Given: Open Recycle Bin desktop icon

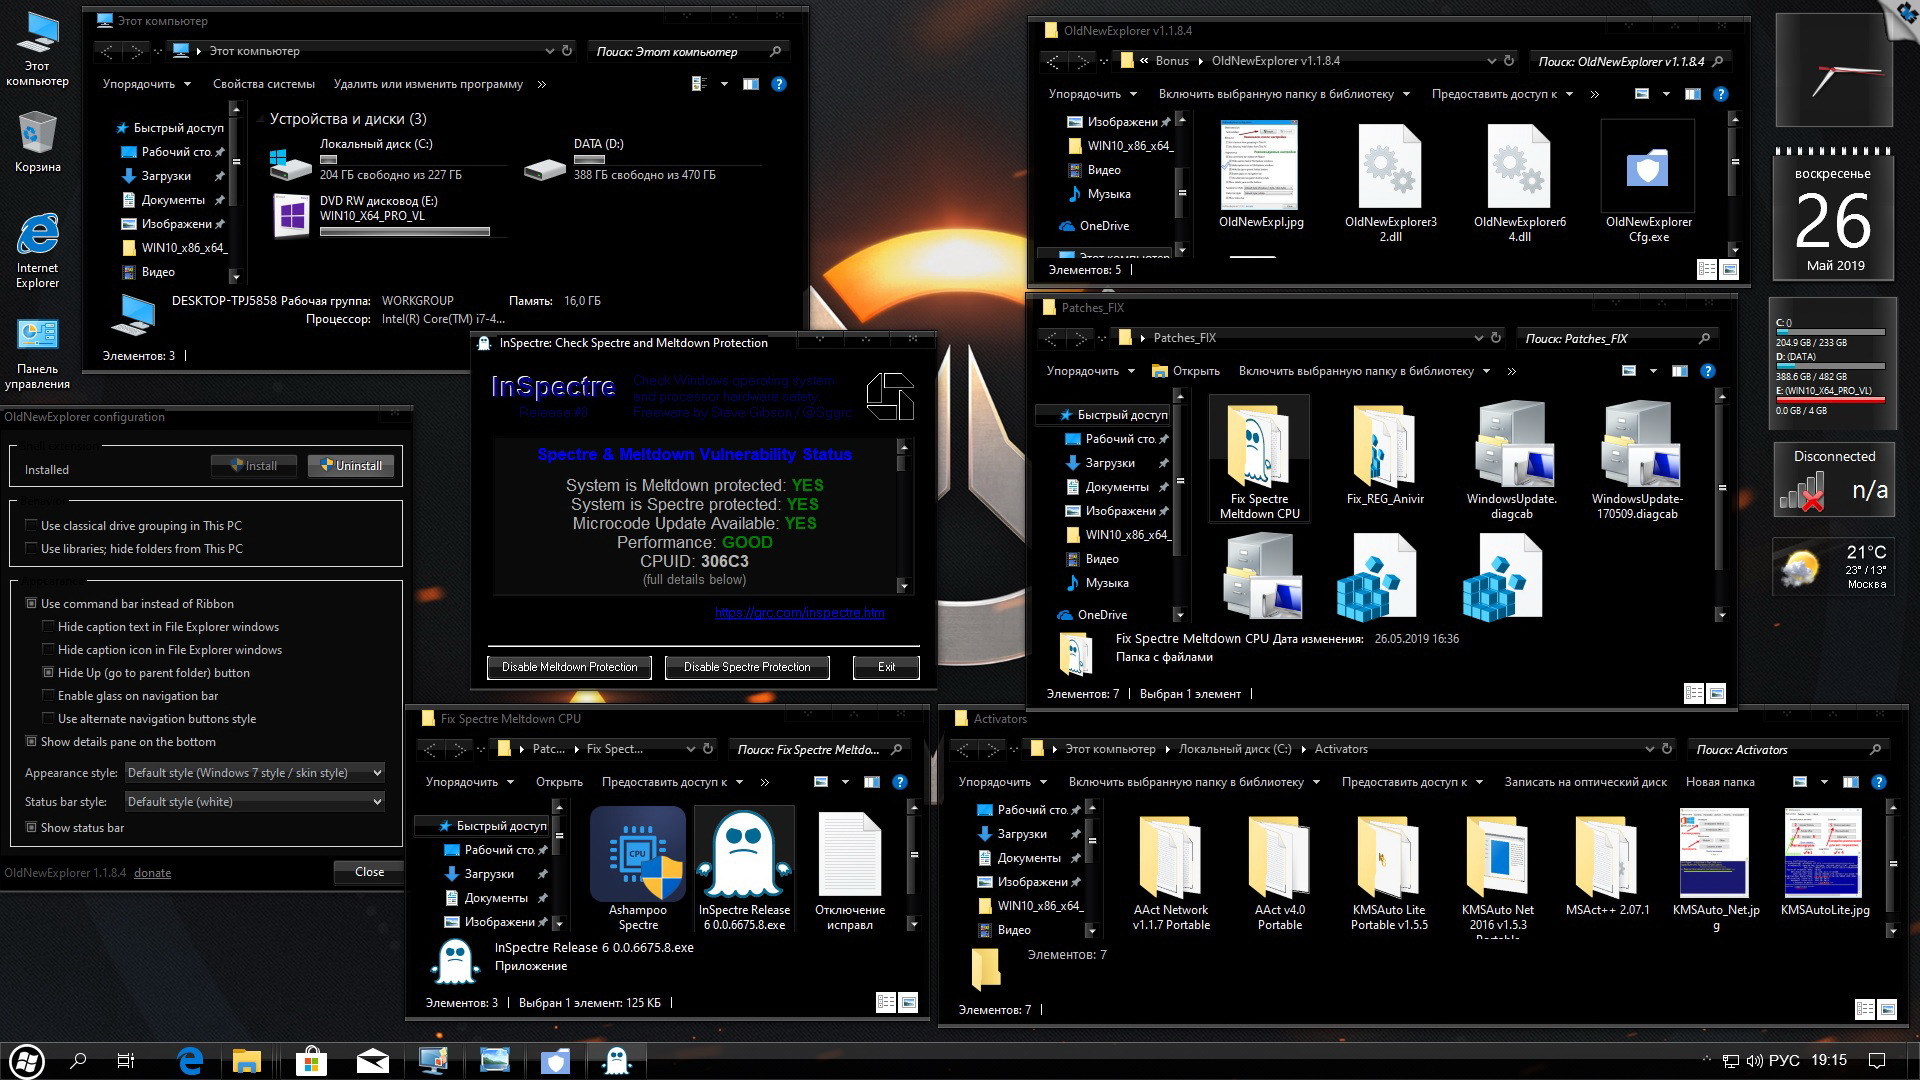Looking at the screenshot, I should [x=38, y=142].
